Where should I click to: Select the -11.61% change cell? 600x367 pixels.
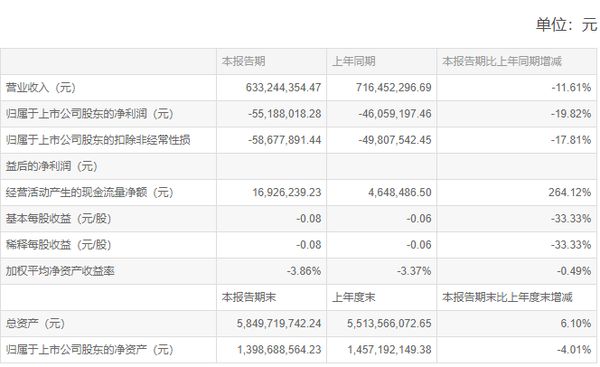click(571, 88)
